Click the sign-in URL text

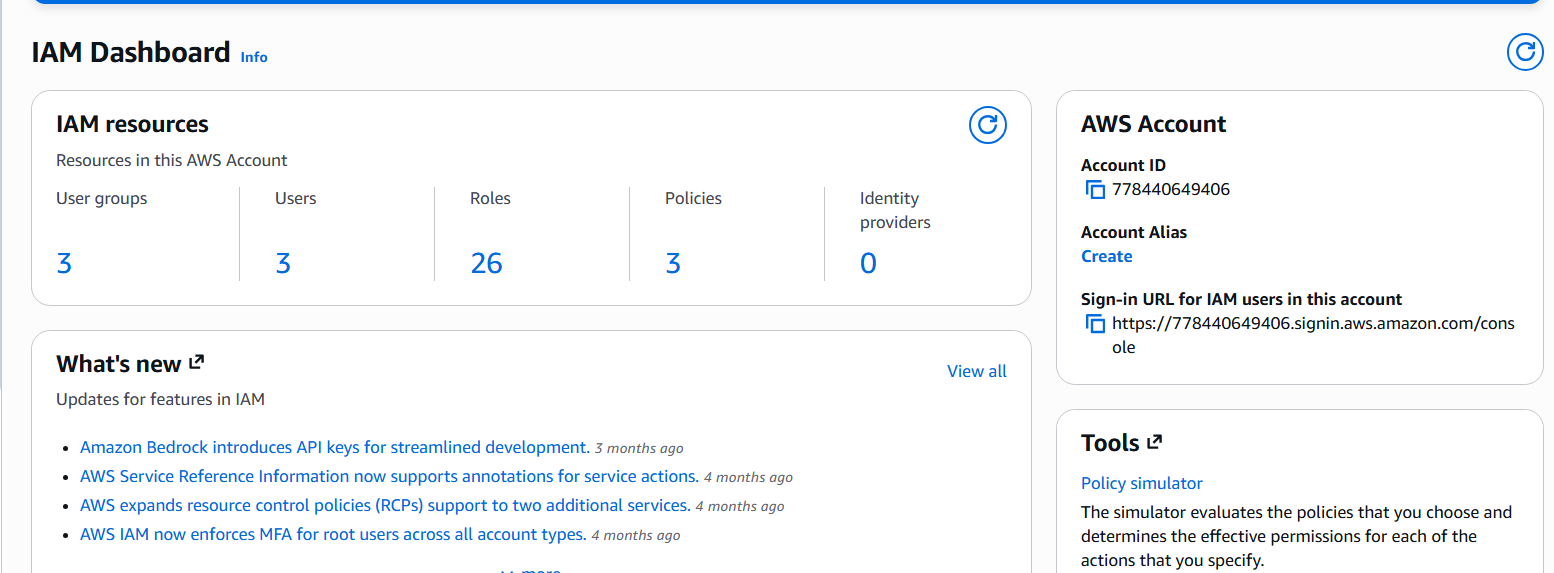point(1313,336)
